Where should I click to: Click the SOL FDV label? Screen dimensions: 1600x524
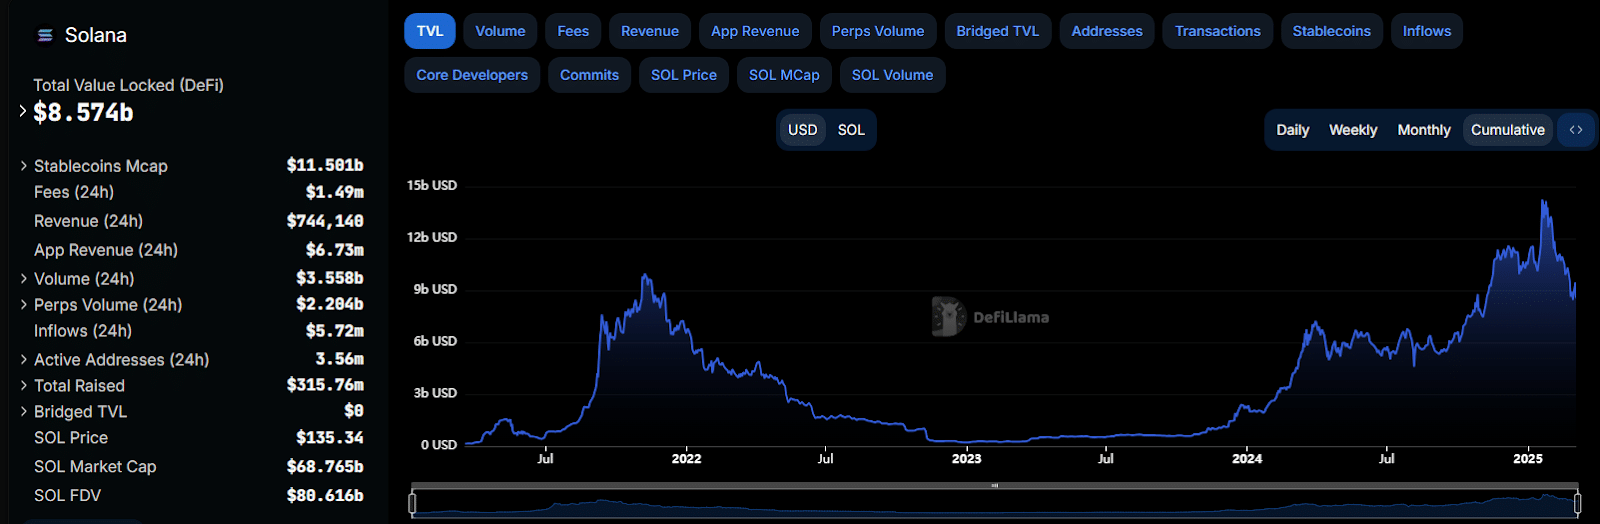tap(67, 496)
